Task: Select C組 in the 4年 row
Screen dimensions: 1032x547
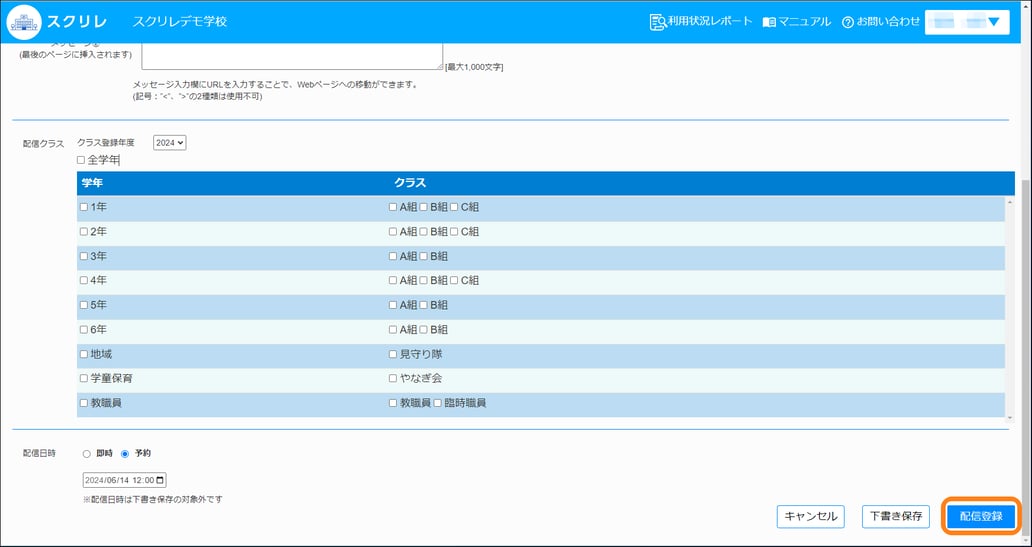Action: 454,281
